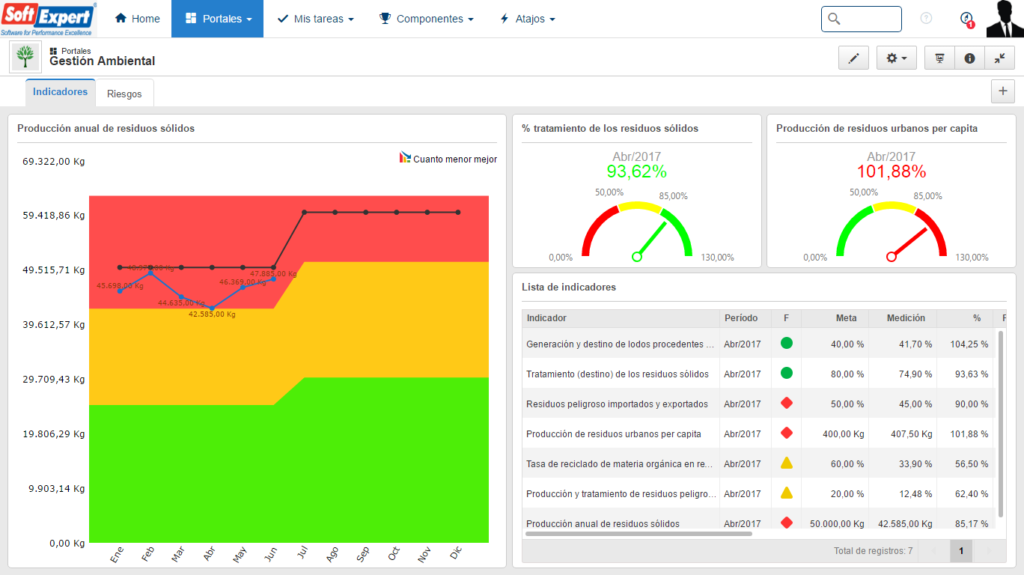The height and width of the screenshot is (575, 1024).
Task: Select page 1 in indicator list pagination
Action: [x=961, y=551]
